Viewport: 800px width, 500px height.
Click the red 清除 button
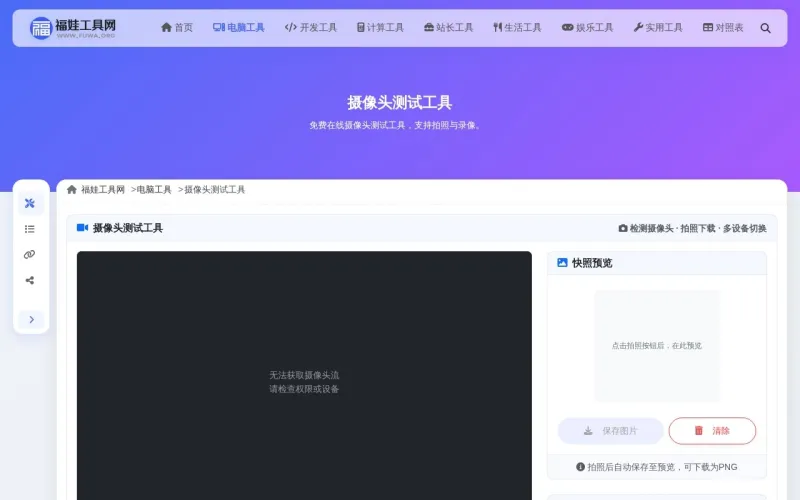[x=712, y=431]
